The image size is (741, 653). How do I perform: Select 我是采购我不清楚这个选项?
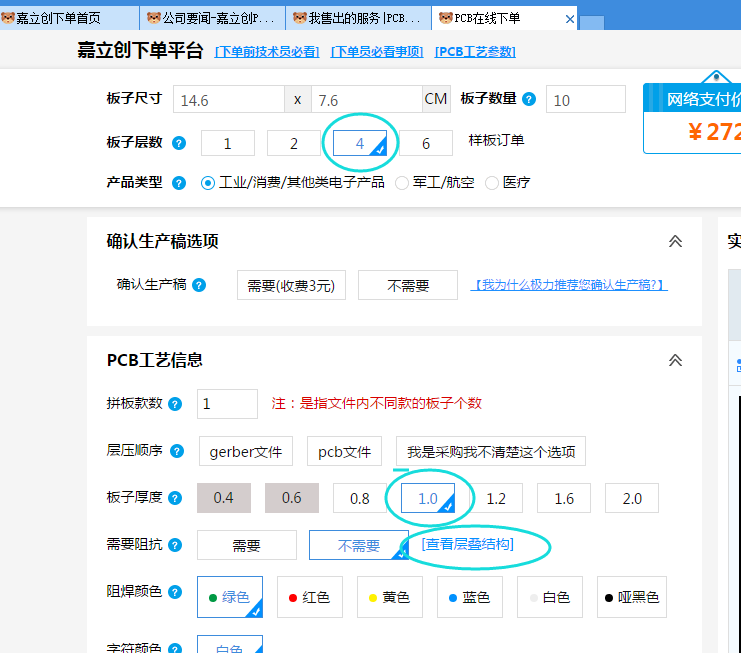click(x=491, y=451)
